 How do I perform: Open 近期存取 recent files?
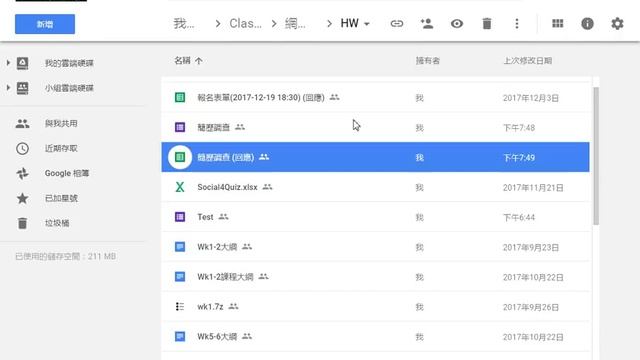coord(61,148)
